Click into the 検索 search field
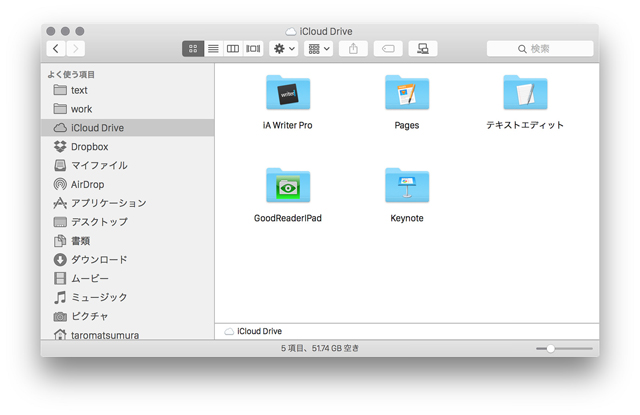This screenshot has height=415, width=640. pyautogui.click(x=540, y=49)
